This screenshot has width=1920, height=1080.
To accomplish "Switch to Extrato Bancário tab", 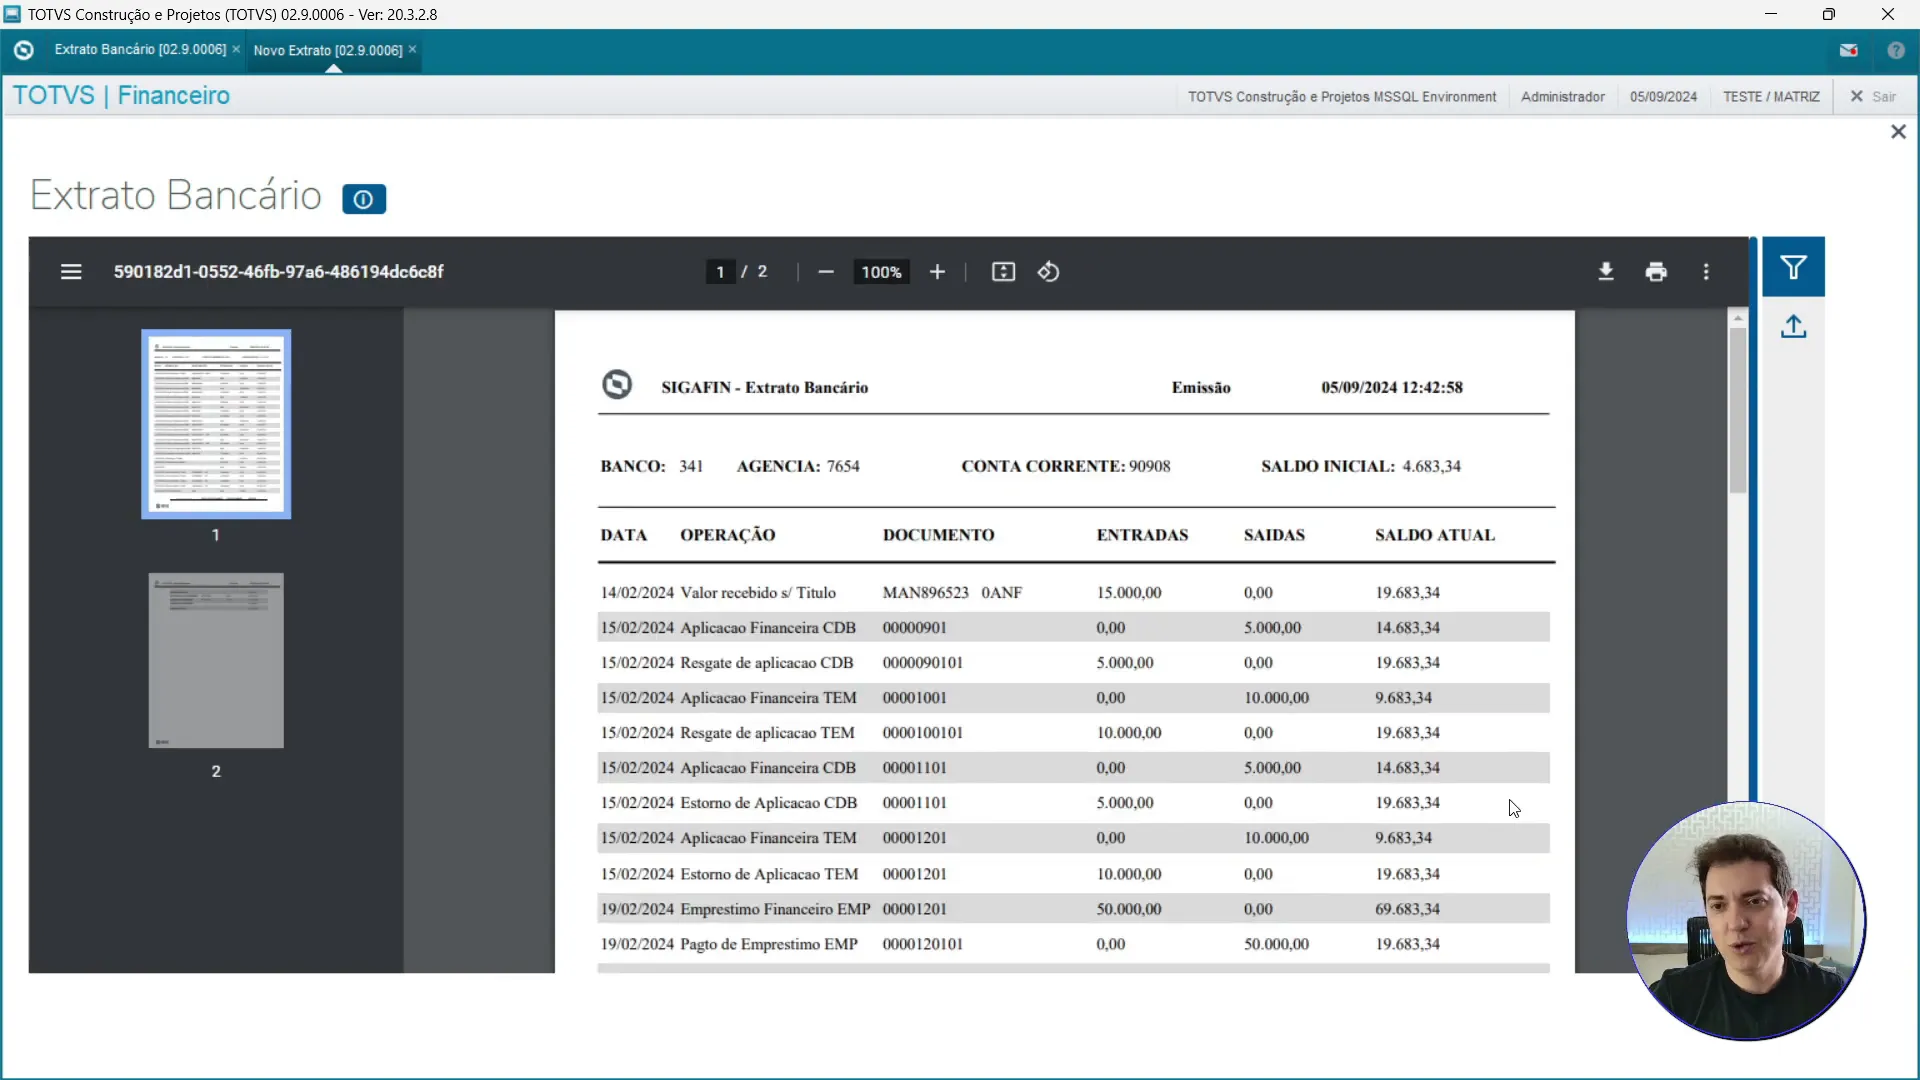I will click(x=140, y=50).
